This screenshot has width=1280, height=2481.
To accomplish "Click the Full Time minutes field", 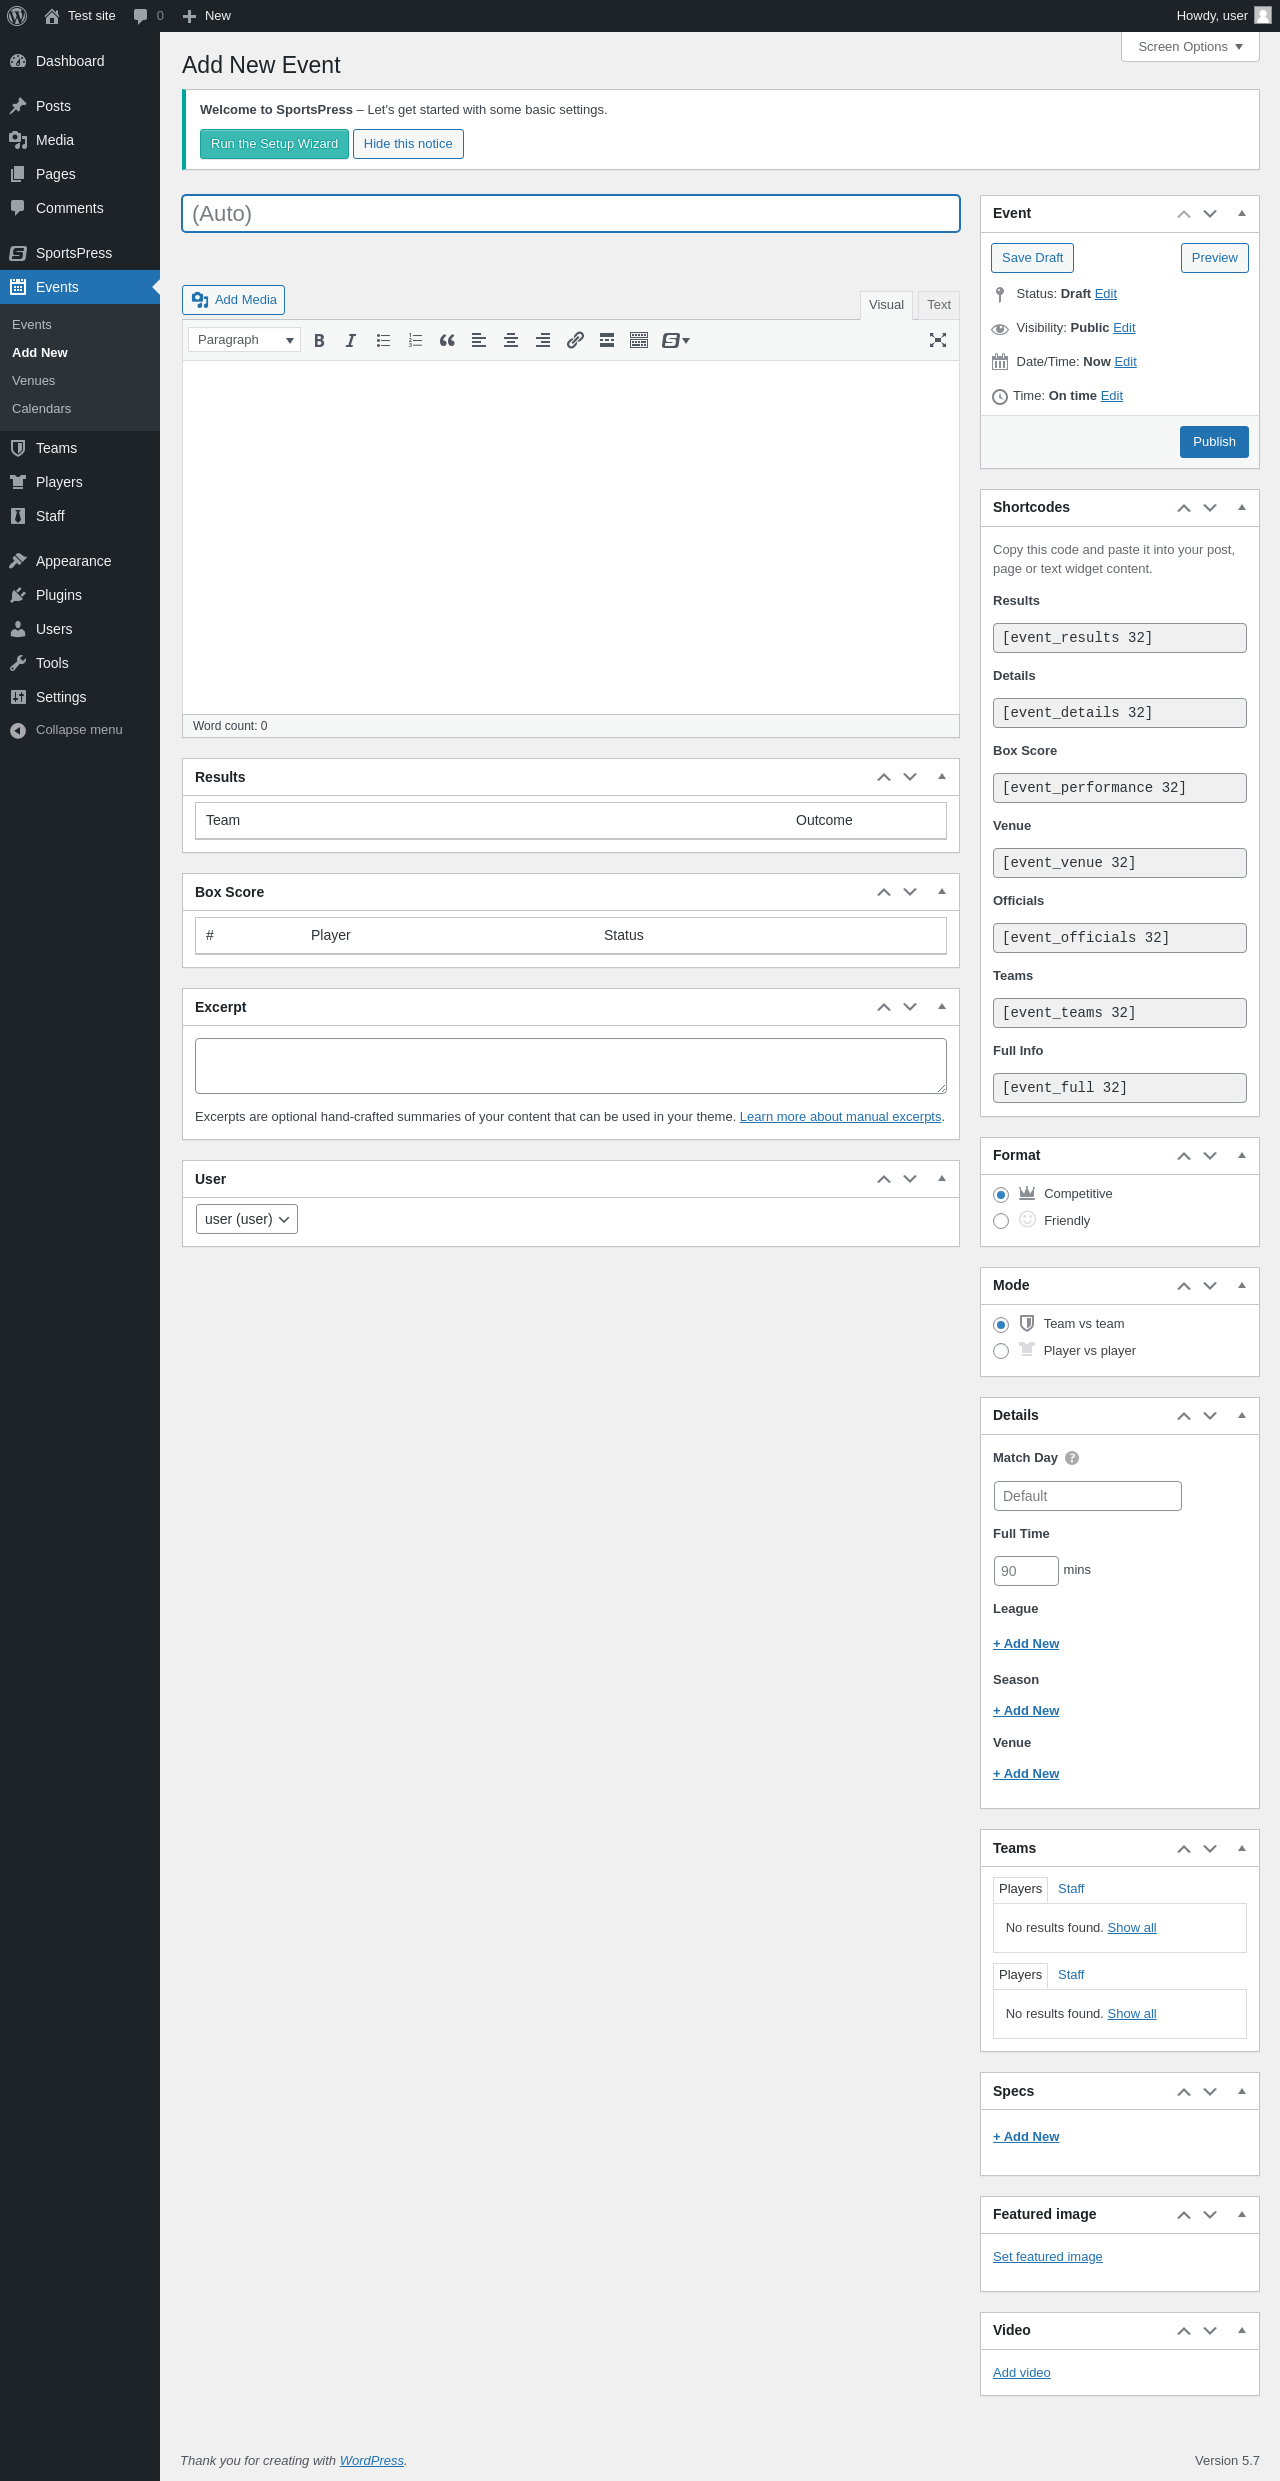I will pyautogui.click(x=1025, y=1571).
